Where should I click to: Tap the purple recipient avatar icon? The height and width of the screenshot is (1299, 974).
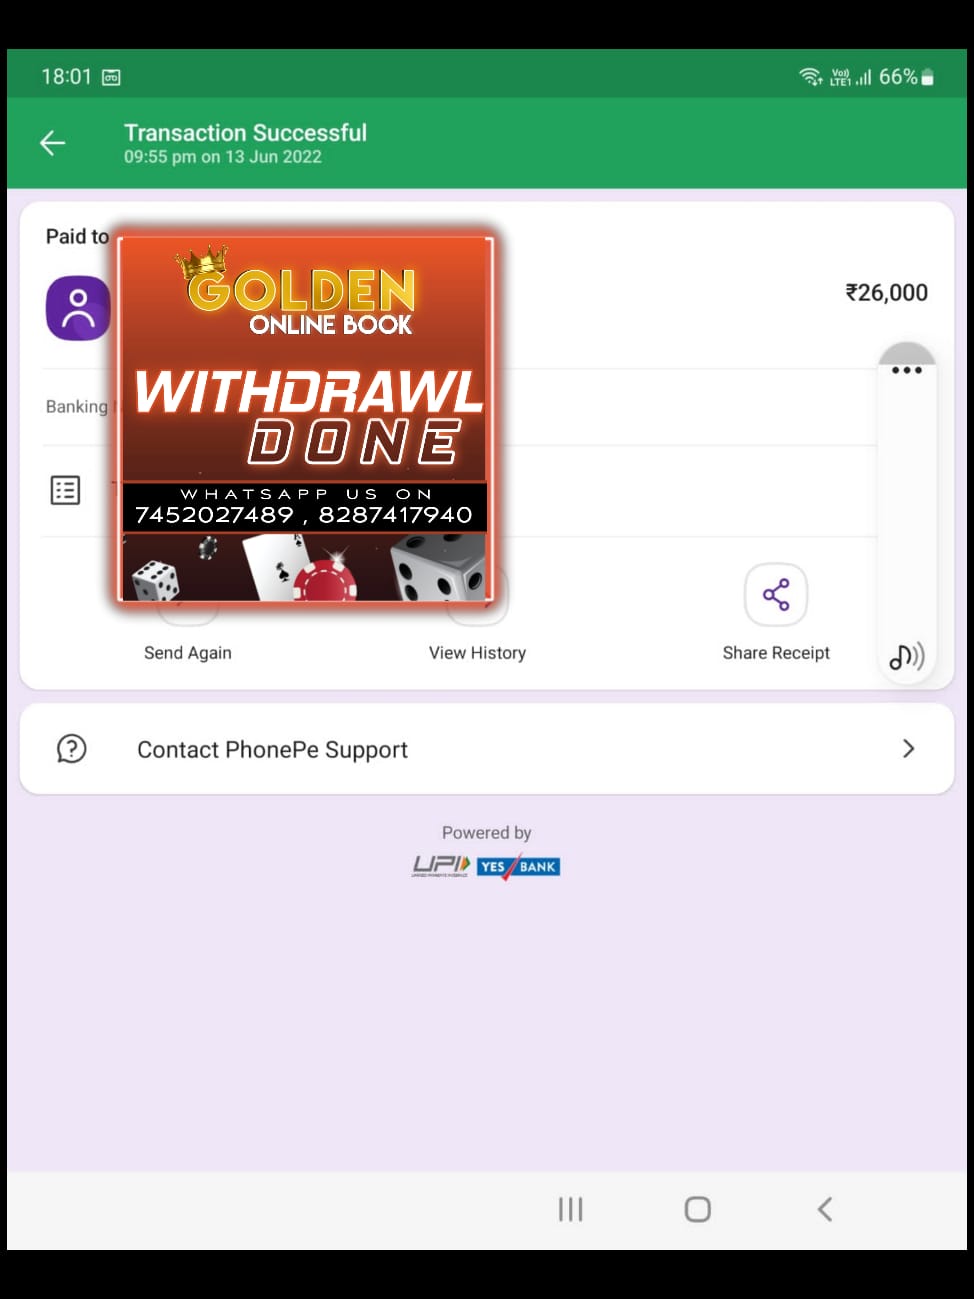[x=78, y=308]
